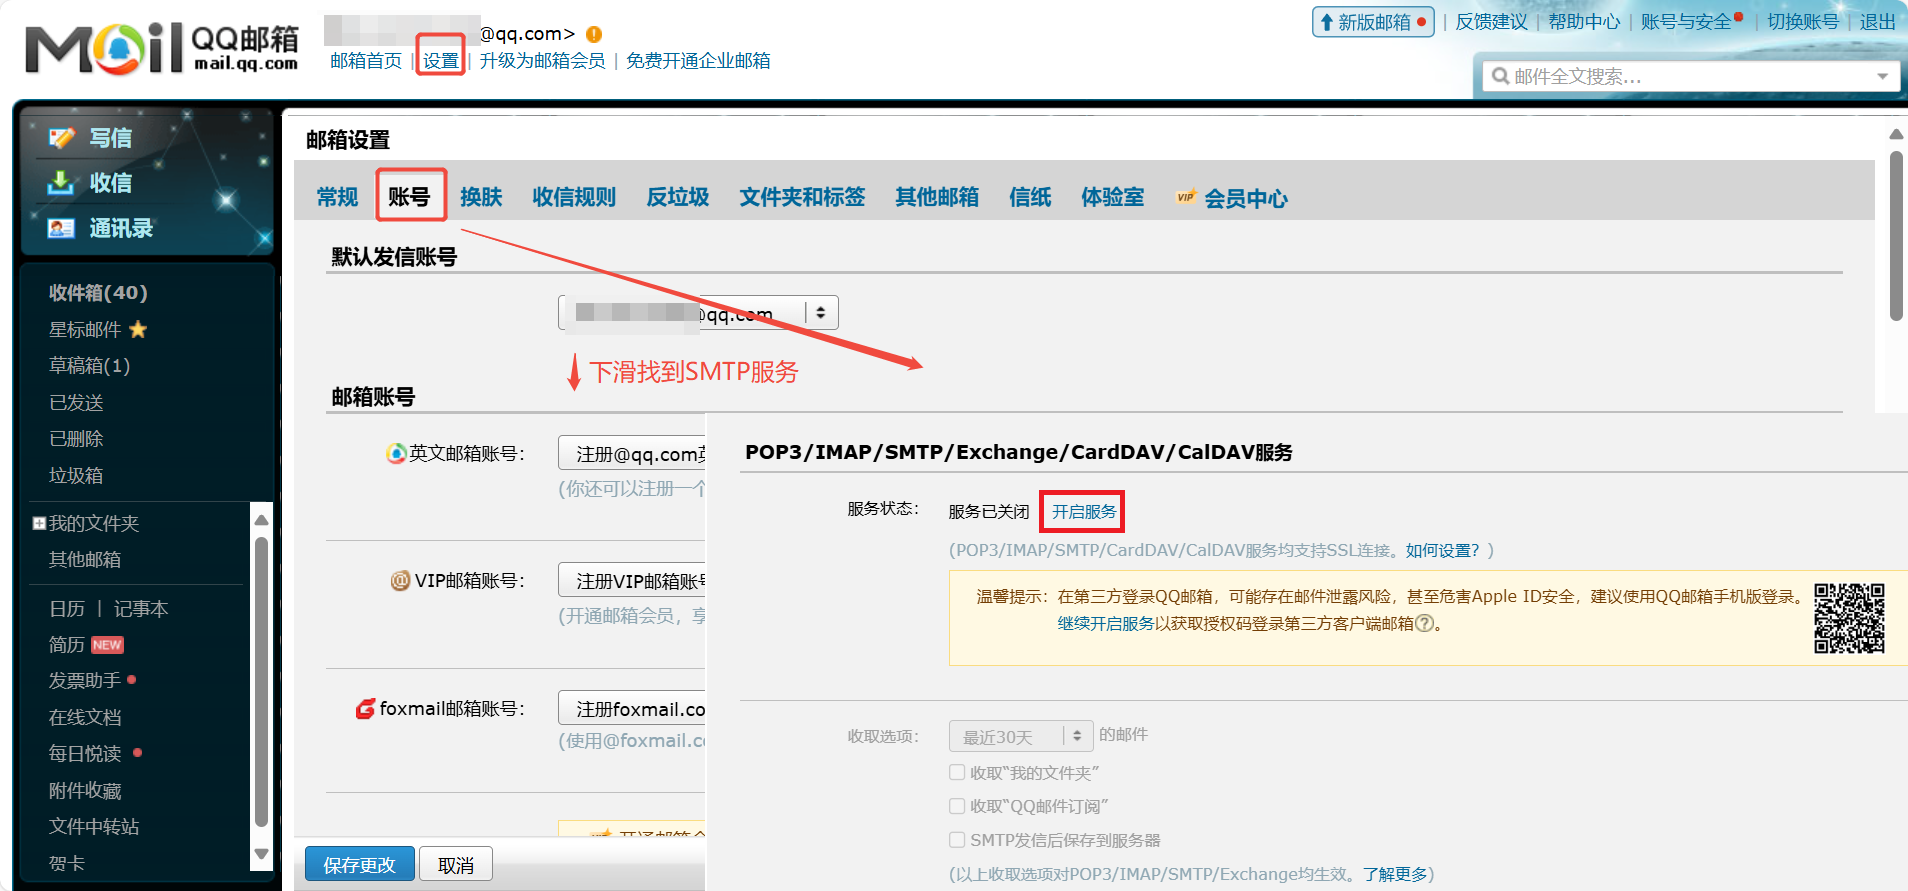This screenshot has height=891, width=1908.
Task: Switch to the 体验室 tab
Action: tap(1113, 197)
